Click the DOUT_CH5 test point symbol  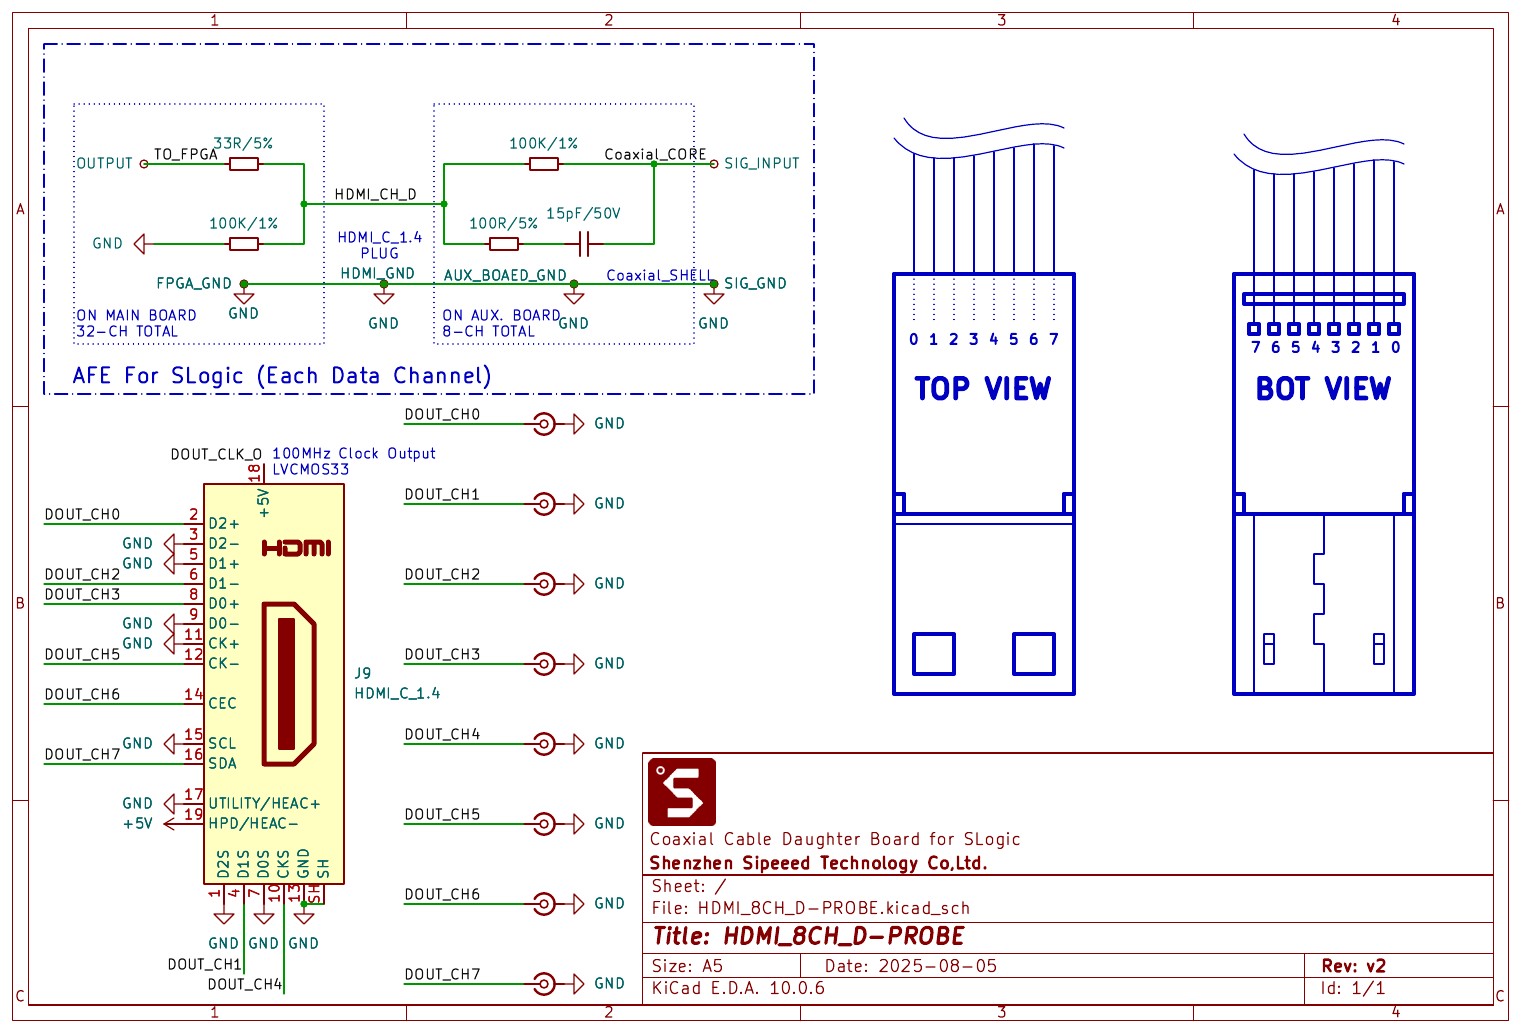(x=544, y=824)
